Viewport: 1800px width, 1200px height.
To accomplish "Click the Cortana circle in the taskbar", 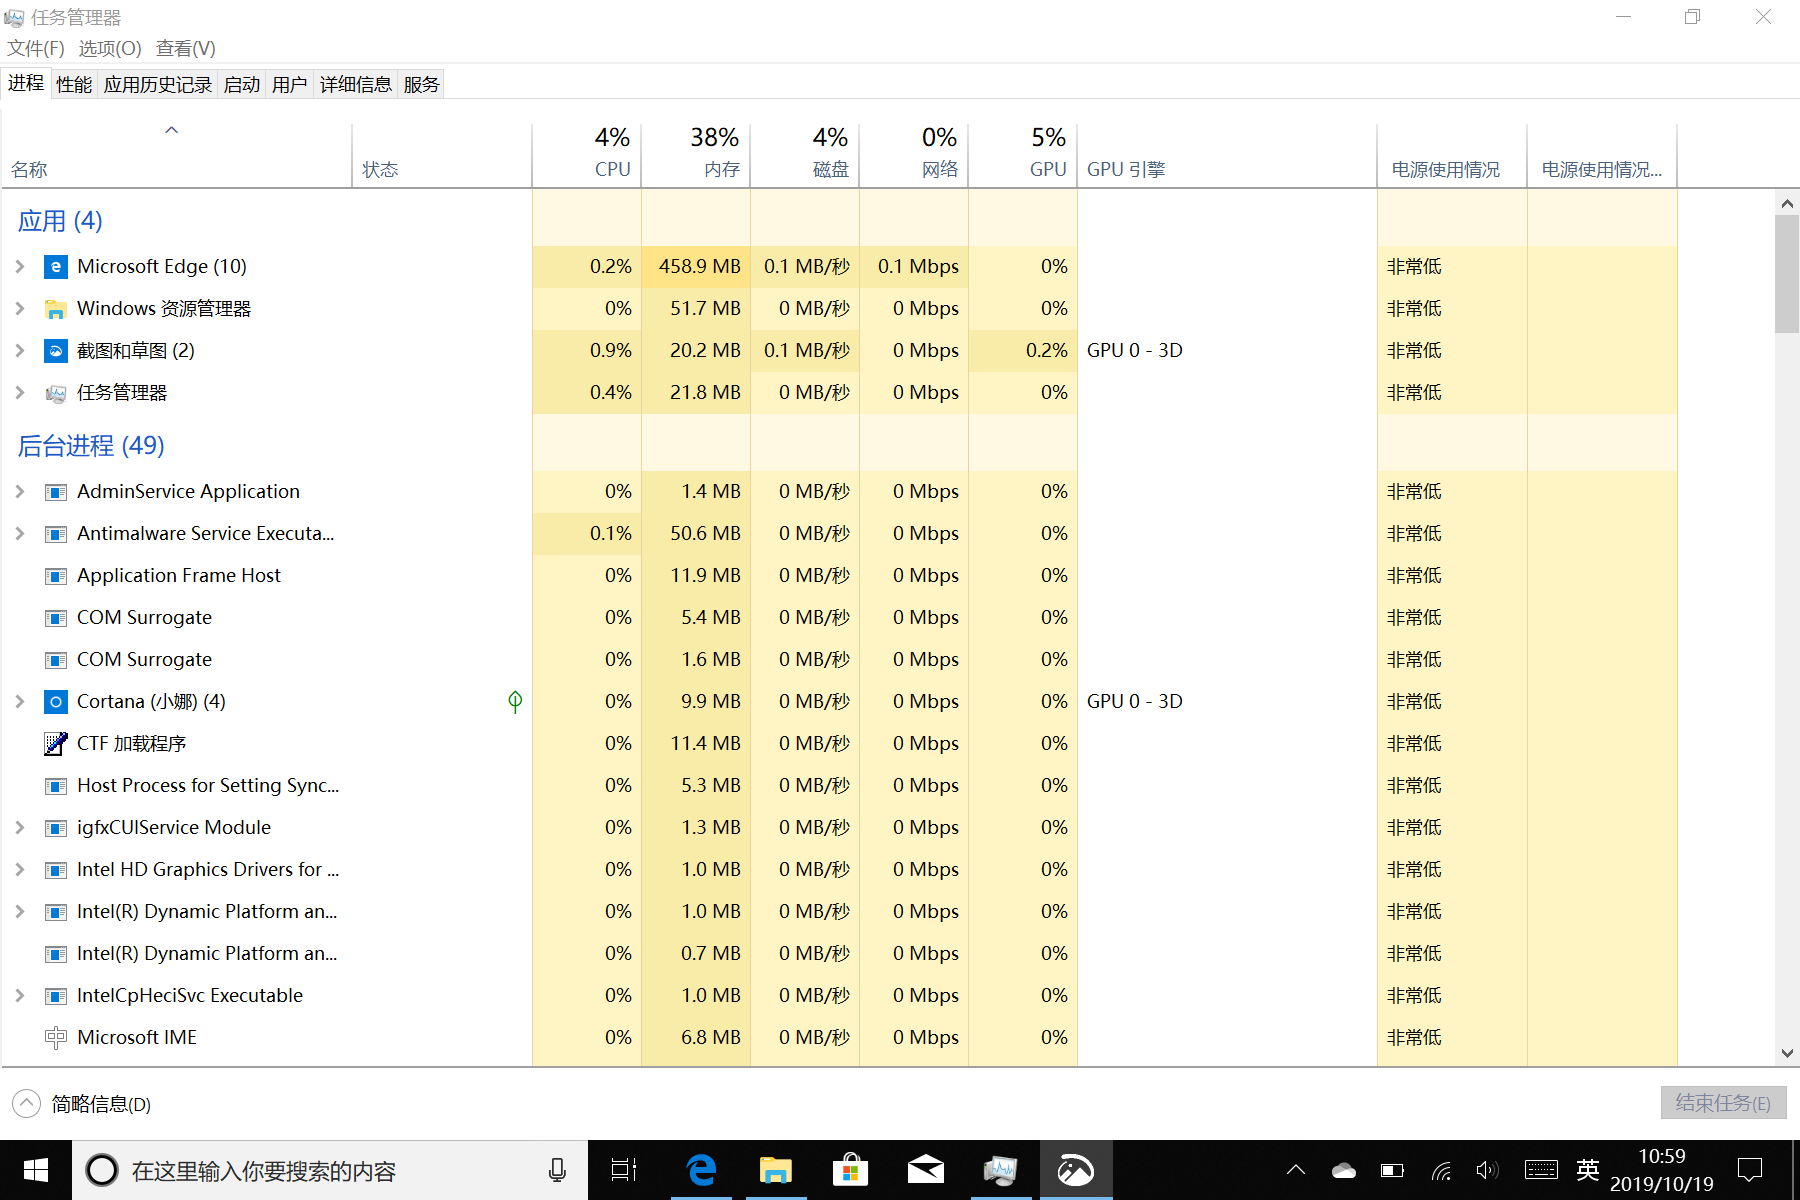I will 102,1170.
